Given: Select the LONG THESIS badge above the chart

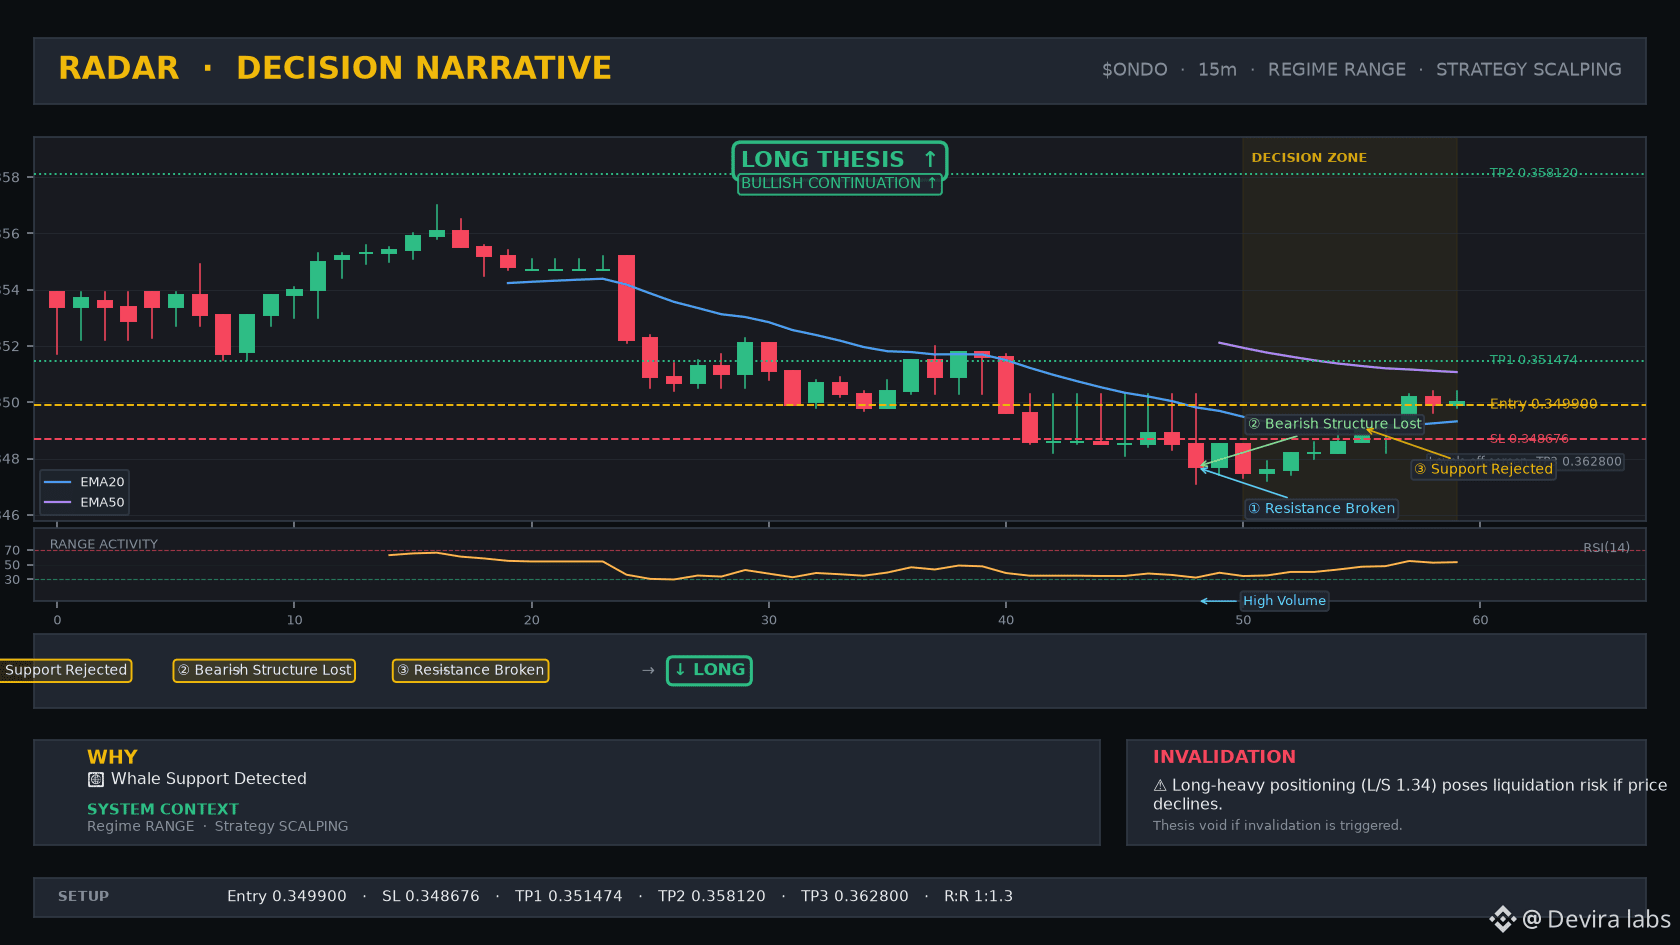Looking at the screenshot, I should coord(840,160).
